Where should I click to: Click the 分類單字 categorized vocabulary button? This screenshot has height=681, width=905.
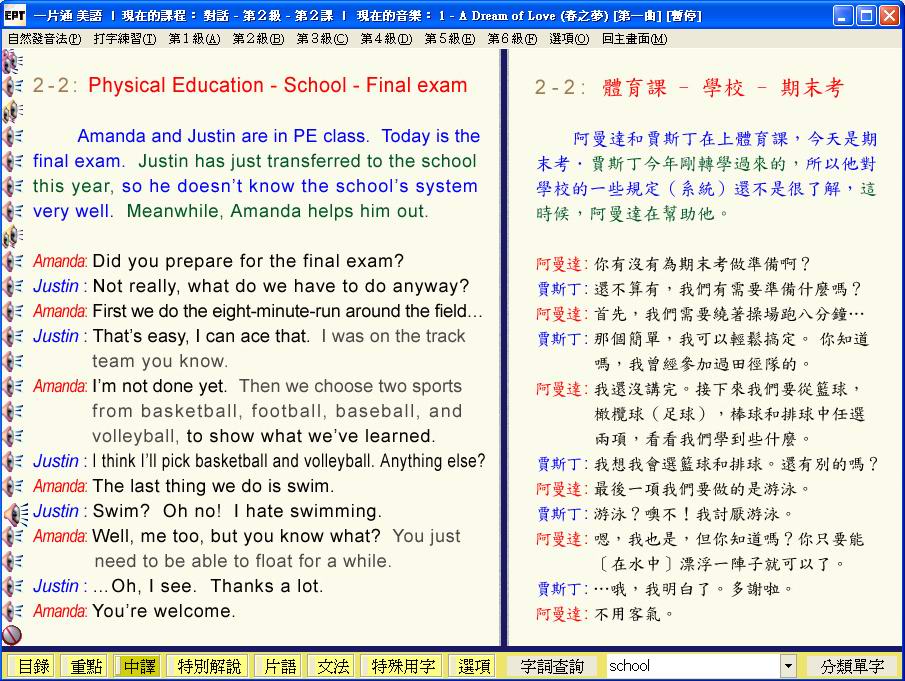pyautogui.click(x=852, y=666)
